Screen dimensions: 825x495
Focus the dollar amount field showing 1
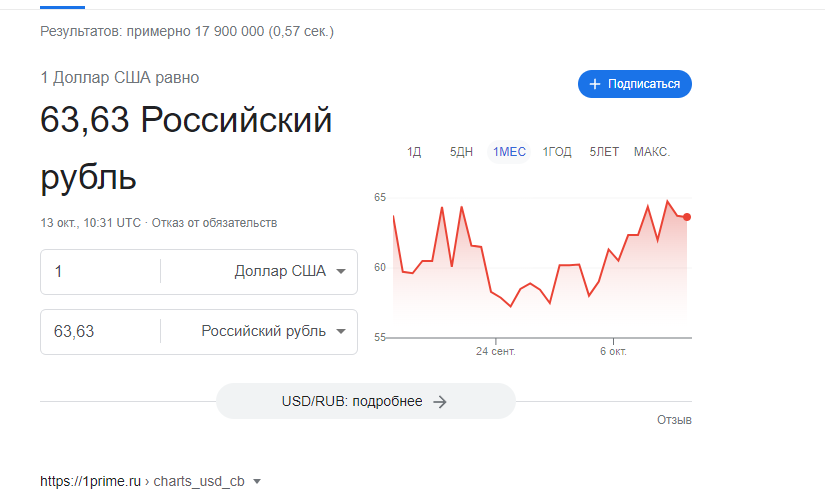pos(100,271)
